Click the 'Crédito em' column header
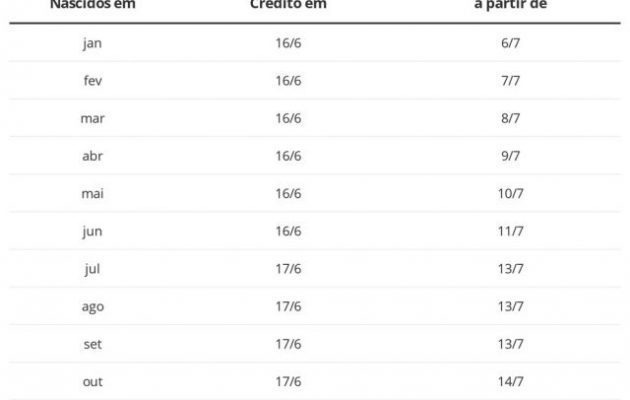630x400 pixels. [288, 5]
